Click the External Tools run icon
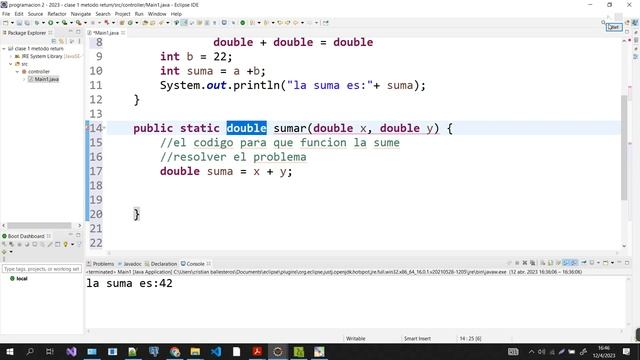640x360 pixels. (x=78, y=23)
